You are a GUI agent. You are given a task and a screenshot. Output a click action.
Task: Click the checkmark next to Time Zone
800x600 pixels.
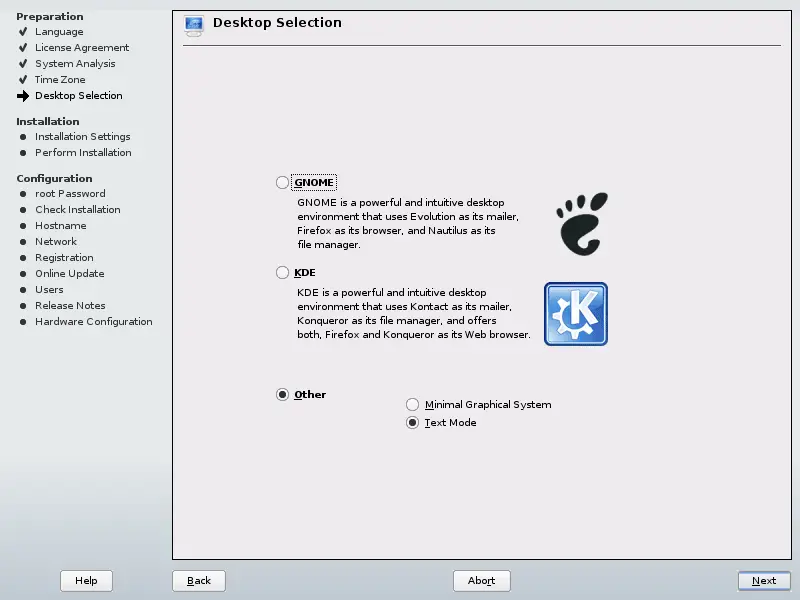pos(23,80)
